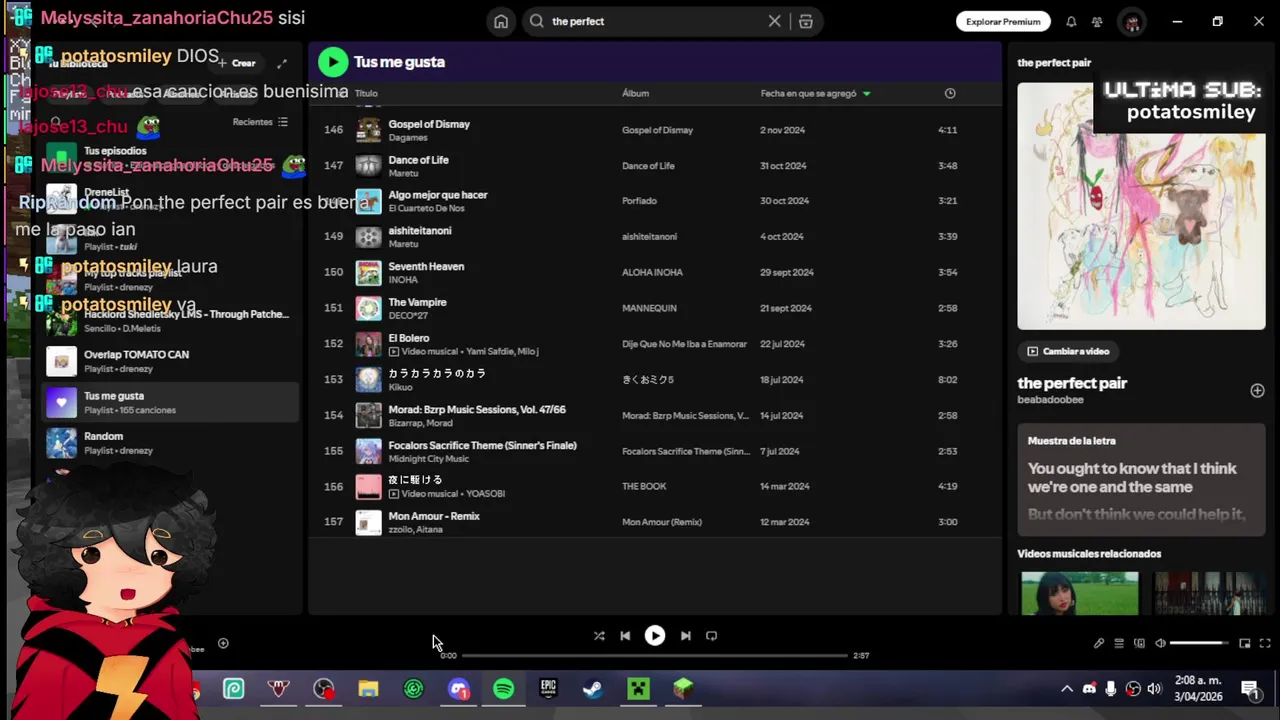This screenshot has width=1280, height=720.
Task: Open the miniplayer icon
Action: click(1245, 643)
